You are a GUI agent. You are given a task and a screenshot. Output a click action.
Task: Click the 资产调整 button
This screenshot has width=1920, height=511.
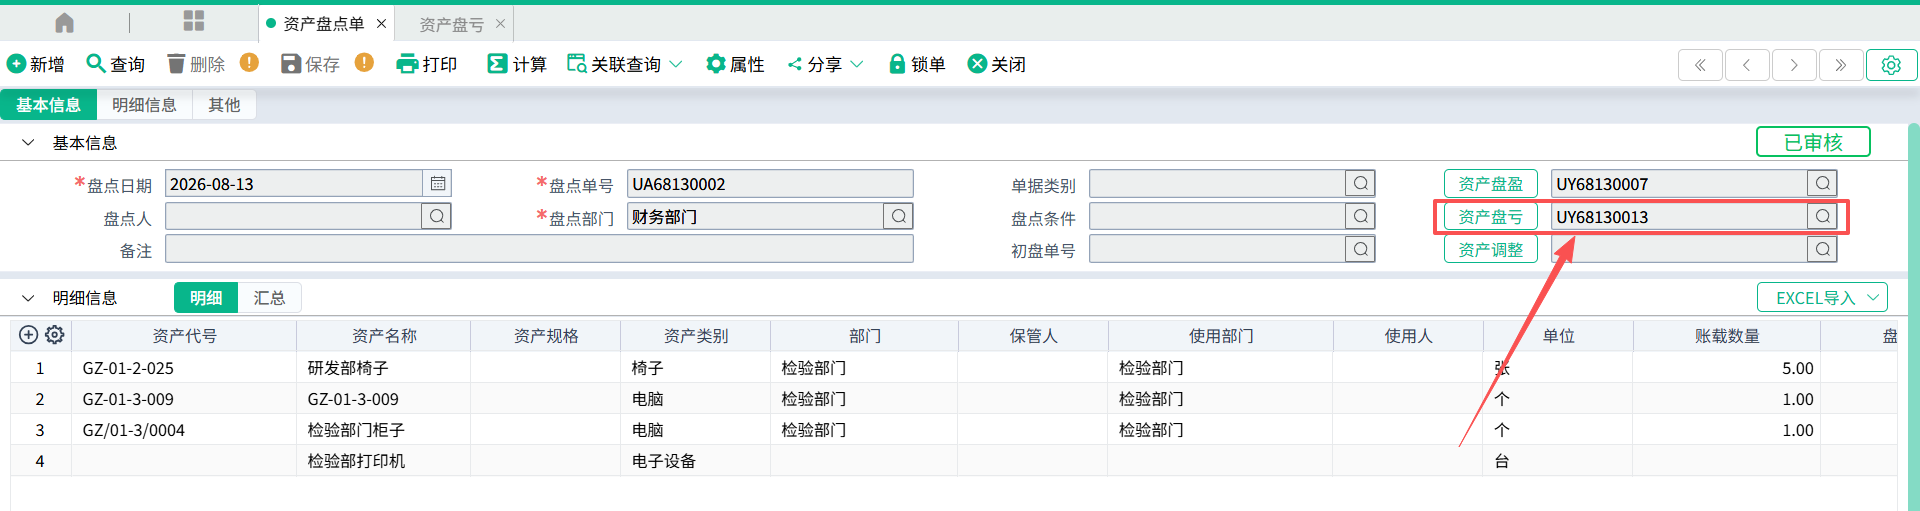coord(1490,249)
